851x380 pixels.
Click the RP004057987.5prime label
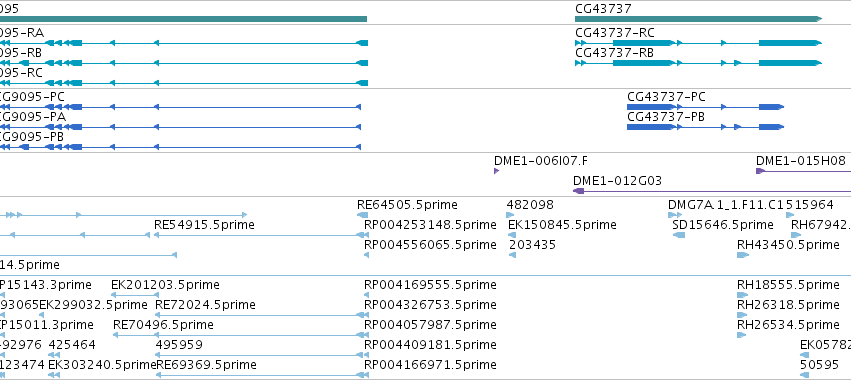(430, 325)
